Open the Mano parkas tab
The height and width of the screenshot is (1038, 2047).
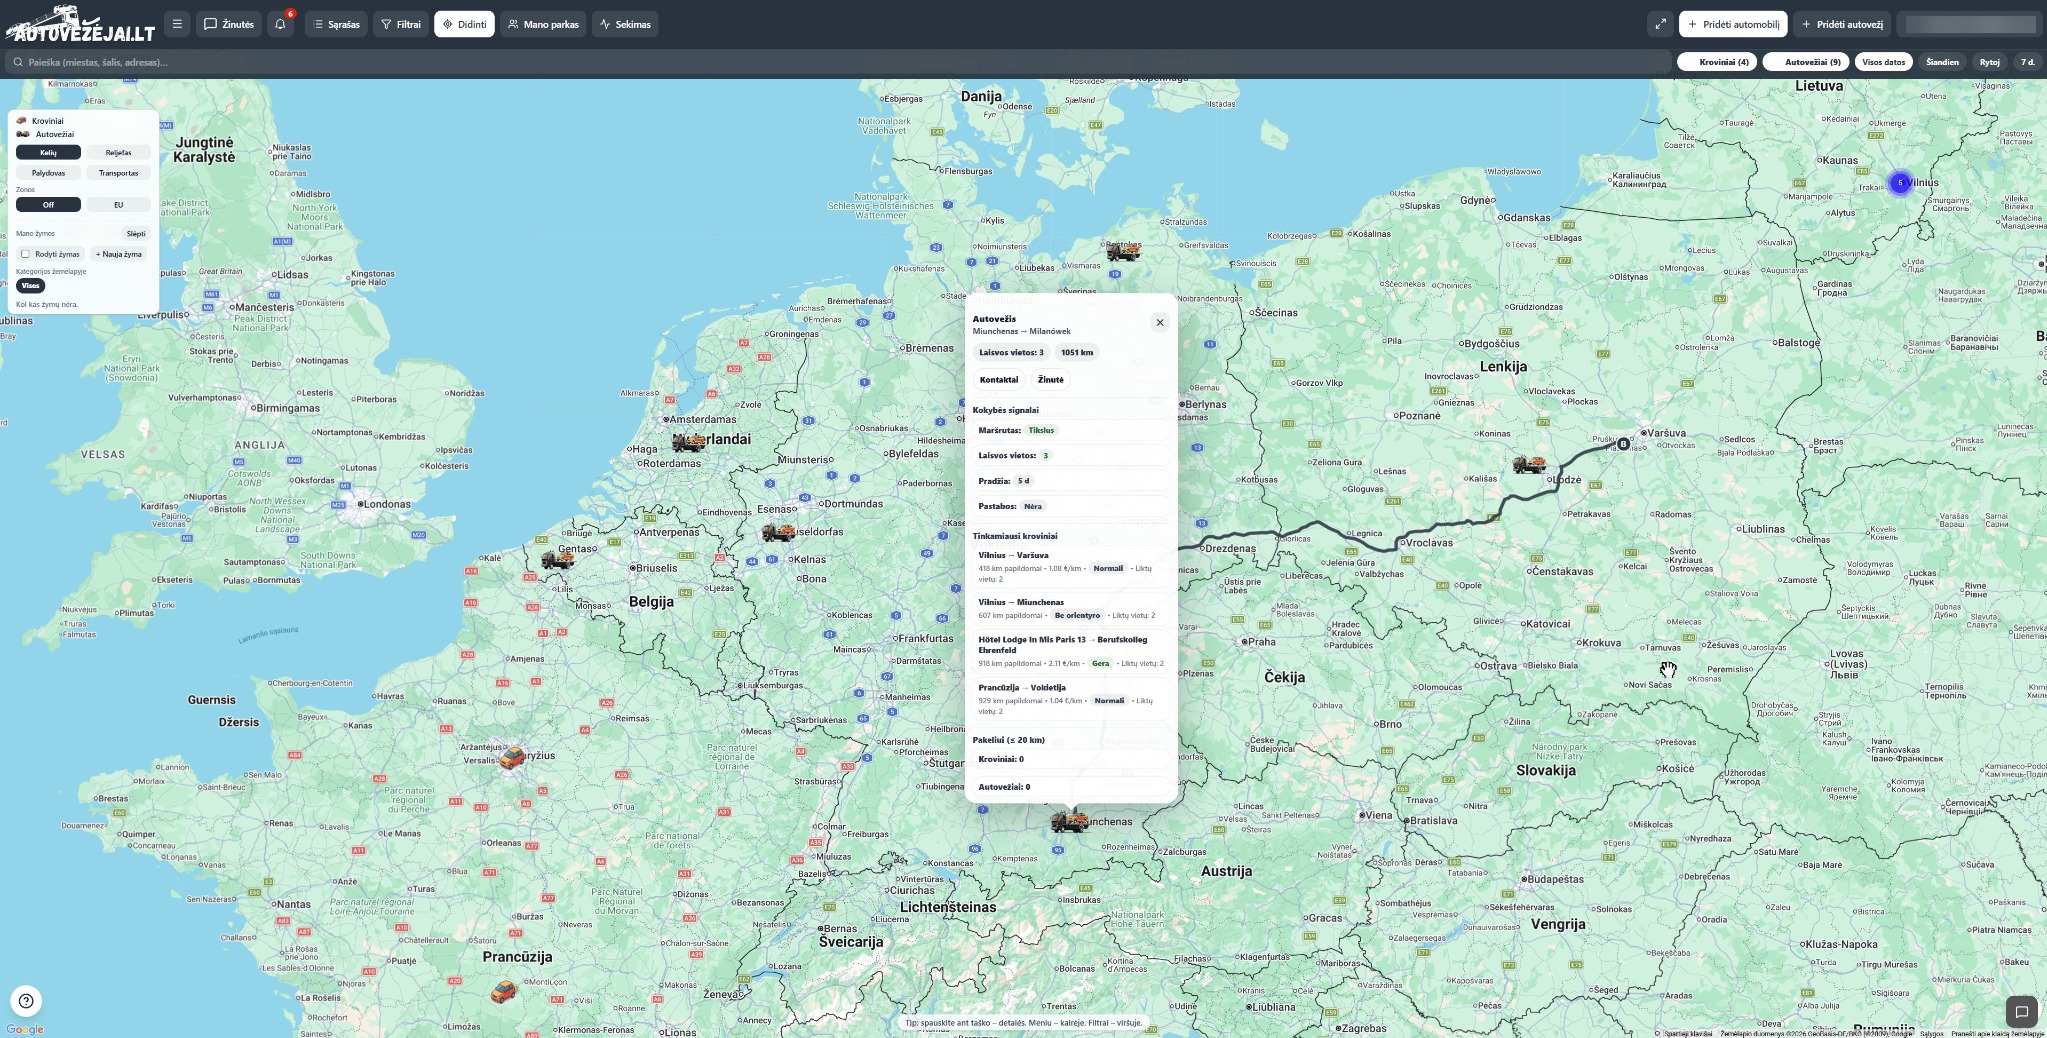[x=543, y=24]
